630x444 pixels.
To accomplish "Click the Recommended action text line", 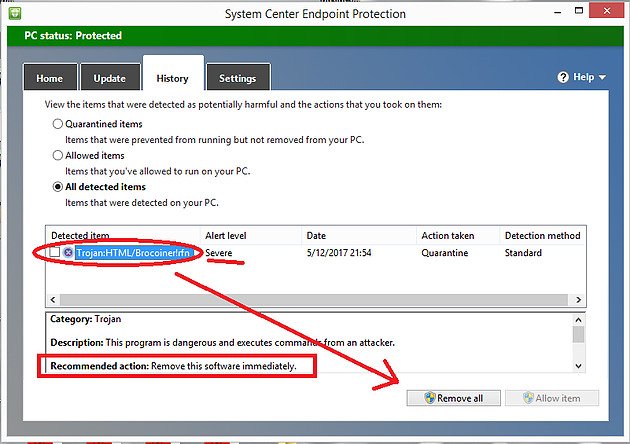I will [x=173, y=366].
